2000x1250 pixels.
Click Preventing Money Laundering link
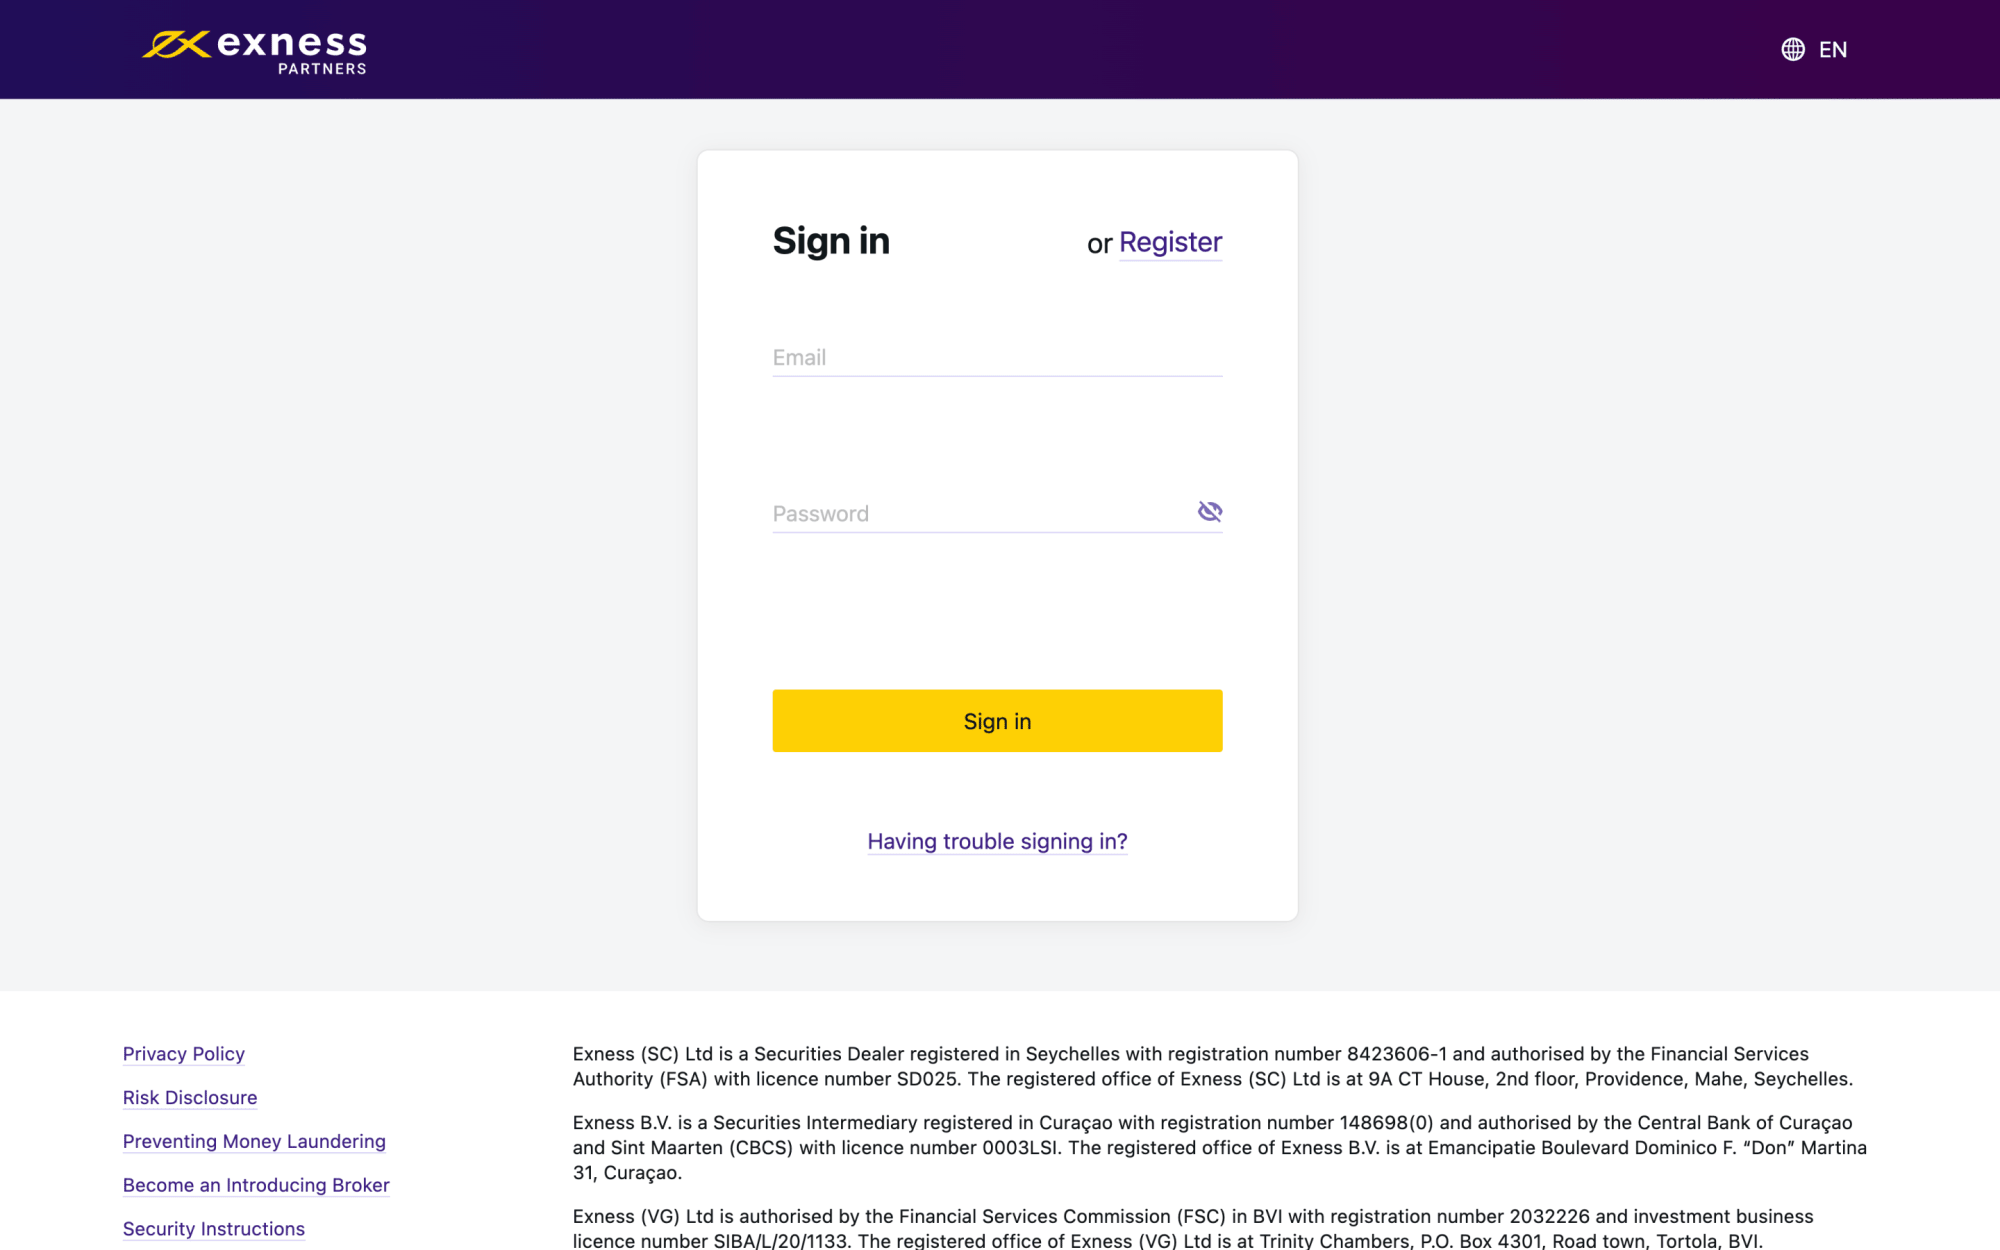point(255,1141)
